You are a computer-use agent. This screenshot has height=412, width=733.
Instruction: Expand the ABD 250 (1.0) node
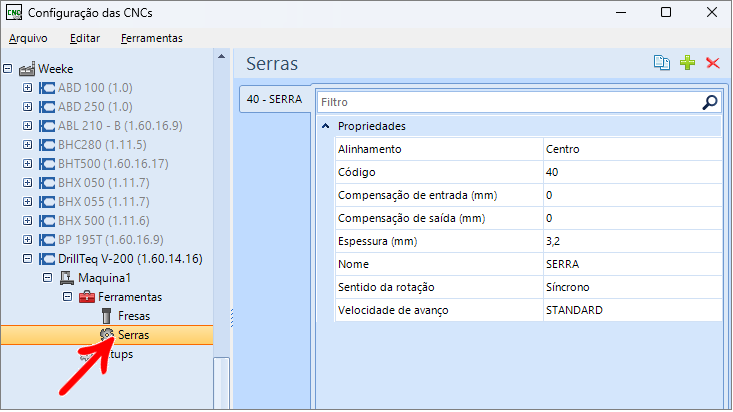coord(28,107)
